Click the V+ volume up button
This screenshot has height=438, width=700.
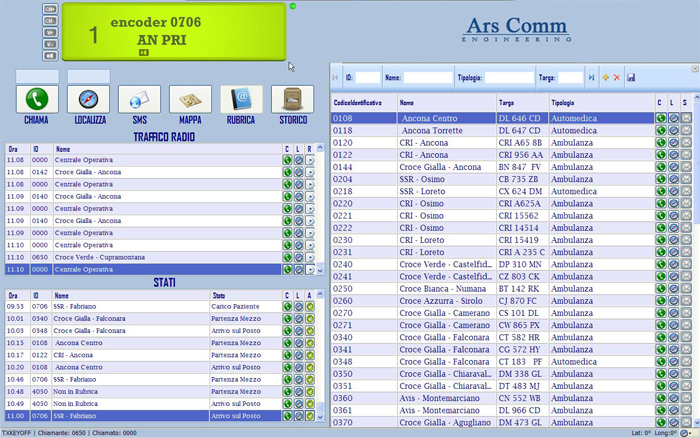pos(50,32)
